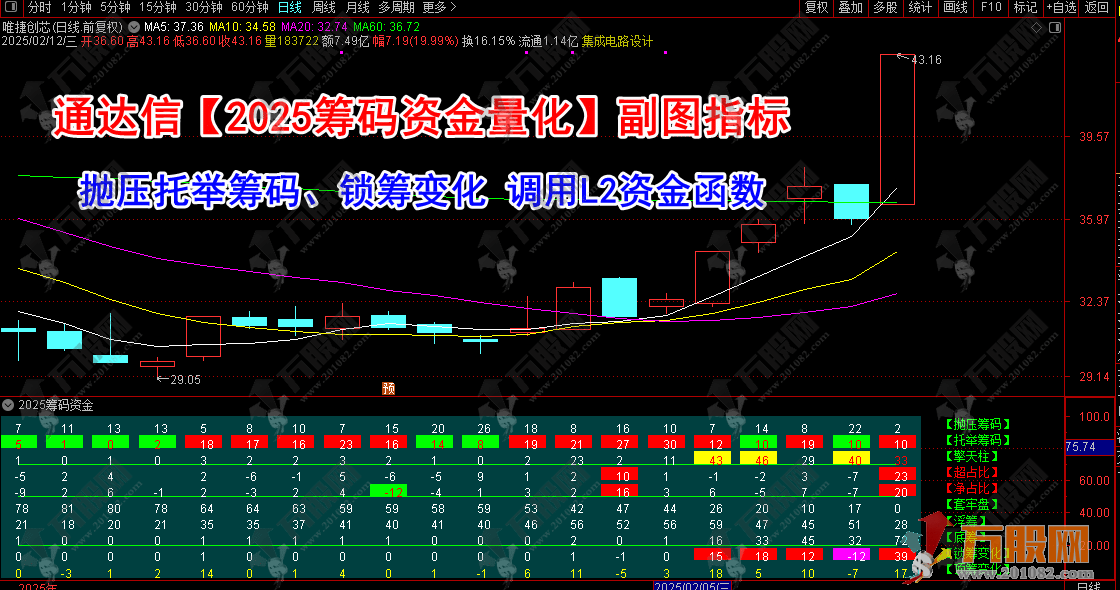This screenshot has height=590, width=1120.
Task: Select the 1分钟 period
Action: point(76,7)
